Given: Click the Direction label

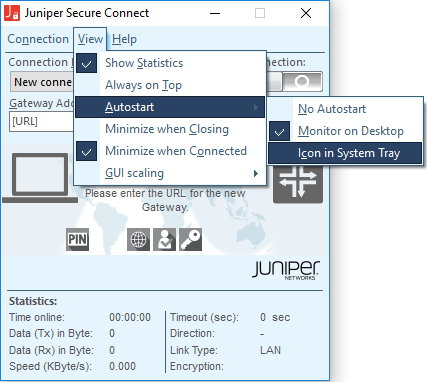Looking at the screenshot, I should [x=192, y=333].
